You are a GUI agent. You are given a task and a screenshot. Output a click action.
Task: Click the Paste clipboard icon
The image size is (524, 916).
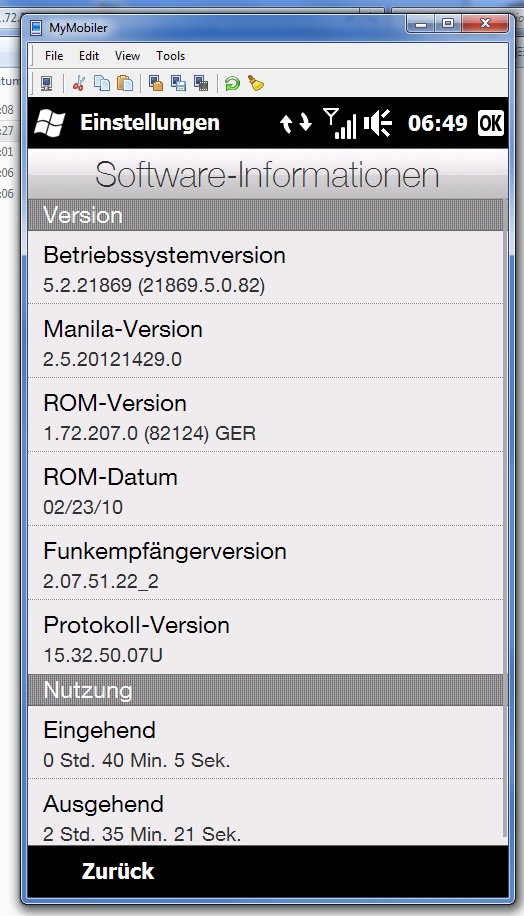pyautogui.click(x=125, y=84)
